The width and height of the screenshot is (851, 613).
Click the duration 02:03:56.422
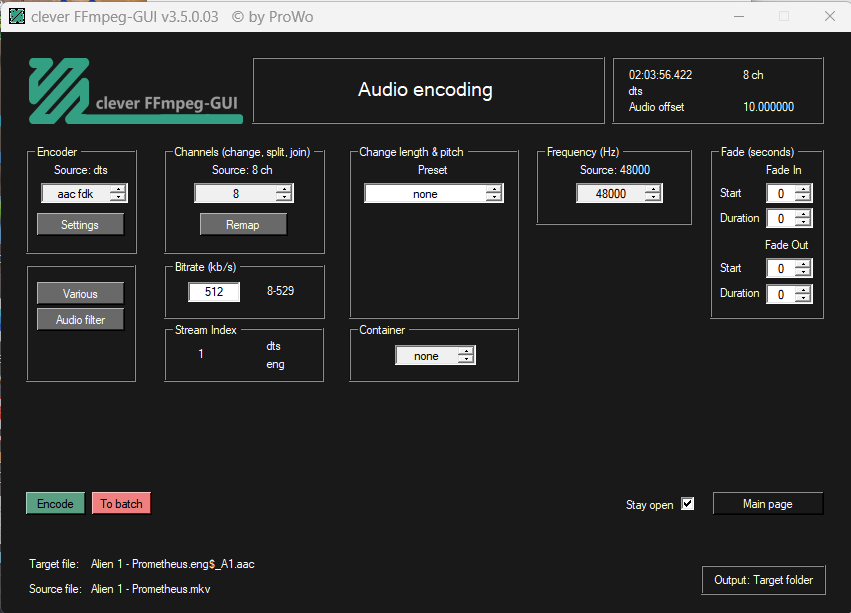(661, 75)
